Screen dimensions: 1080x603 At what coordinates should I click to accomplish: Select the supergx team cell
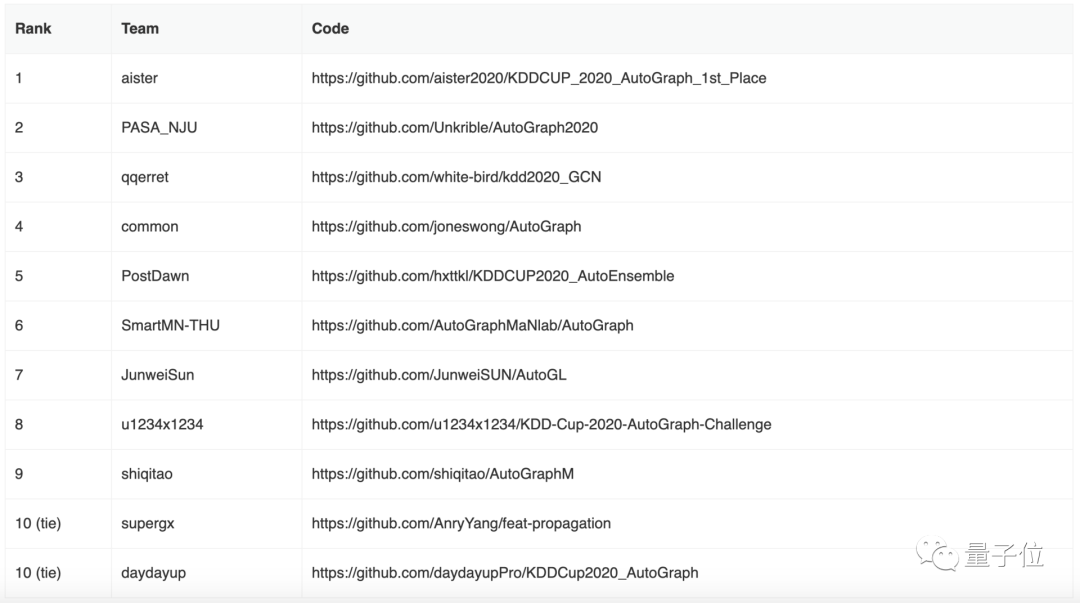point(147,523)
